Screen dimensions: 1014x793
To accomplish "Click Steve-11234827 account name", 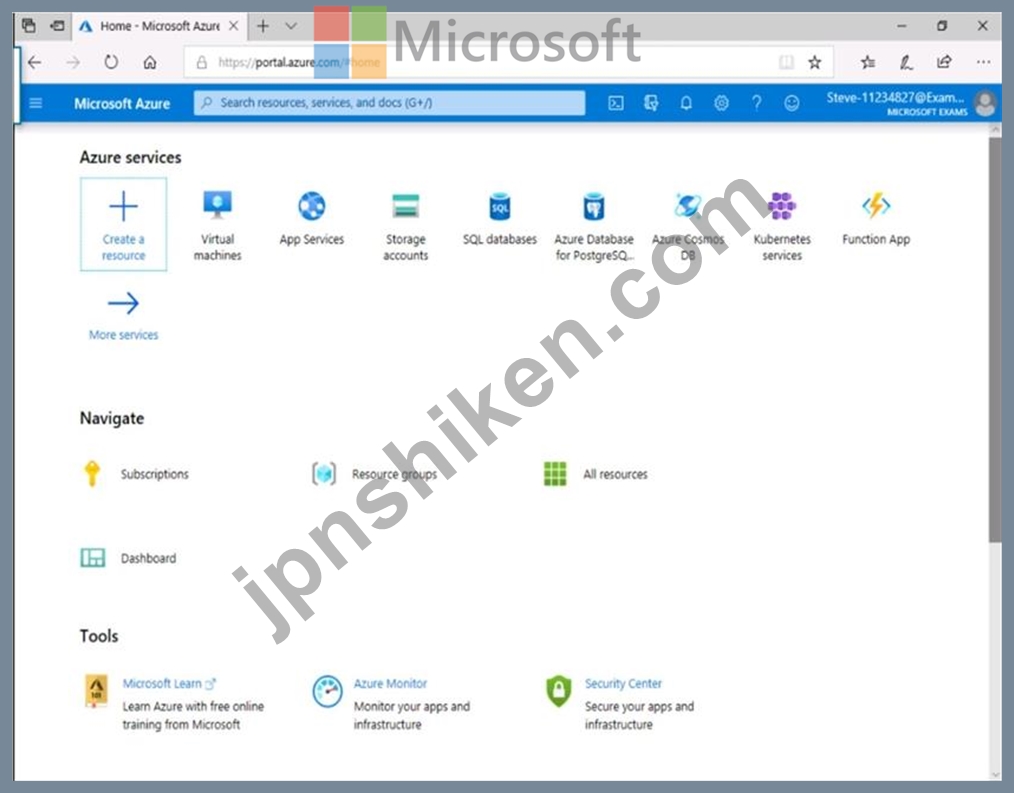I will click(x=895, y=98).
